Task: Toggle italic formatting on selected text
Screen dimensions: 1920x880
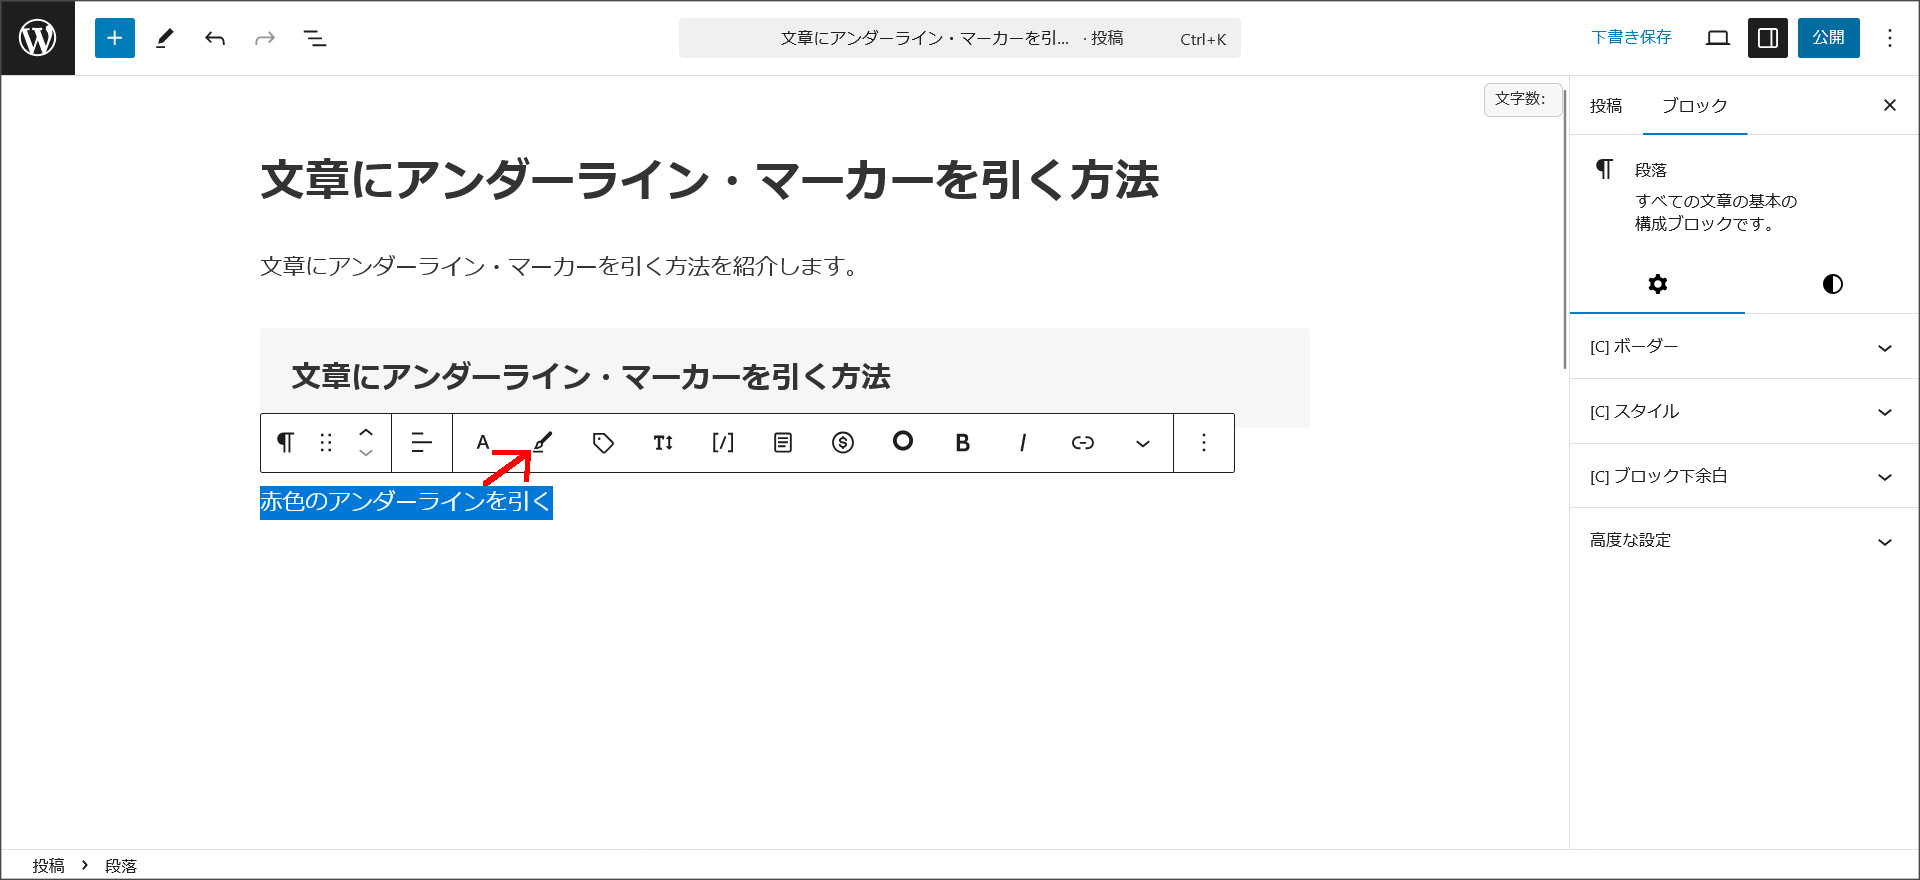Action: click(1022, 442)
